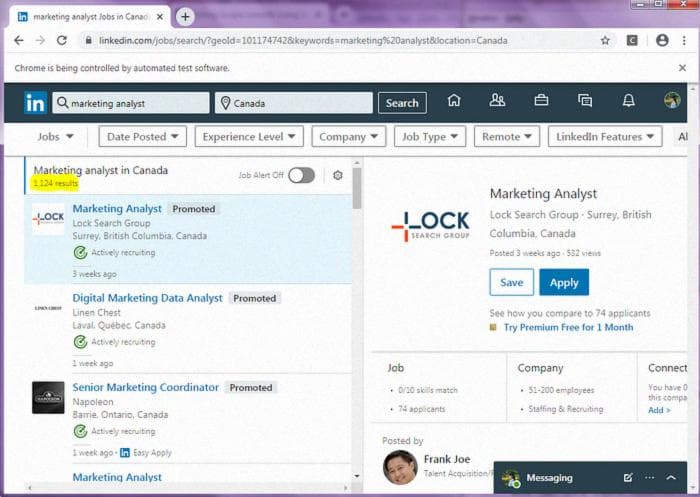Click Frank Joe's profile photo
This screenshot has width=700, height=497.
400,468
